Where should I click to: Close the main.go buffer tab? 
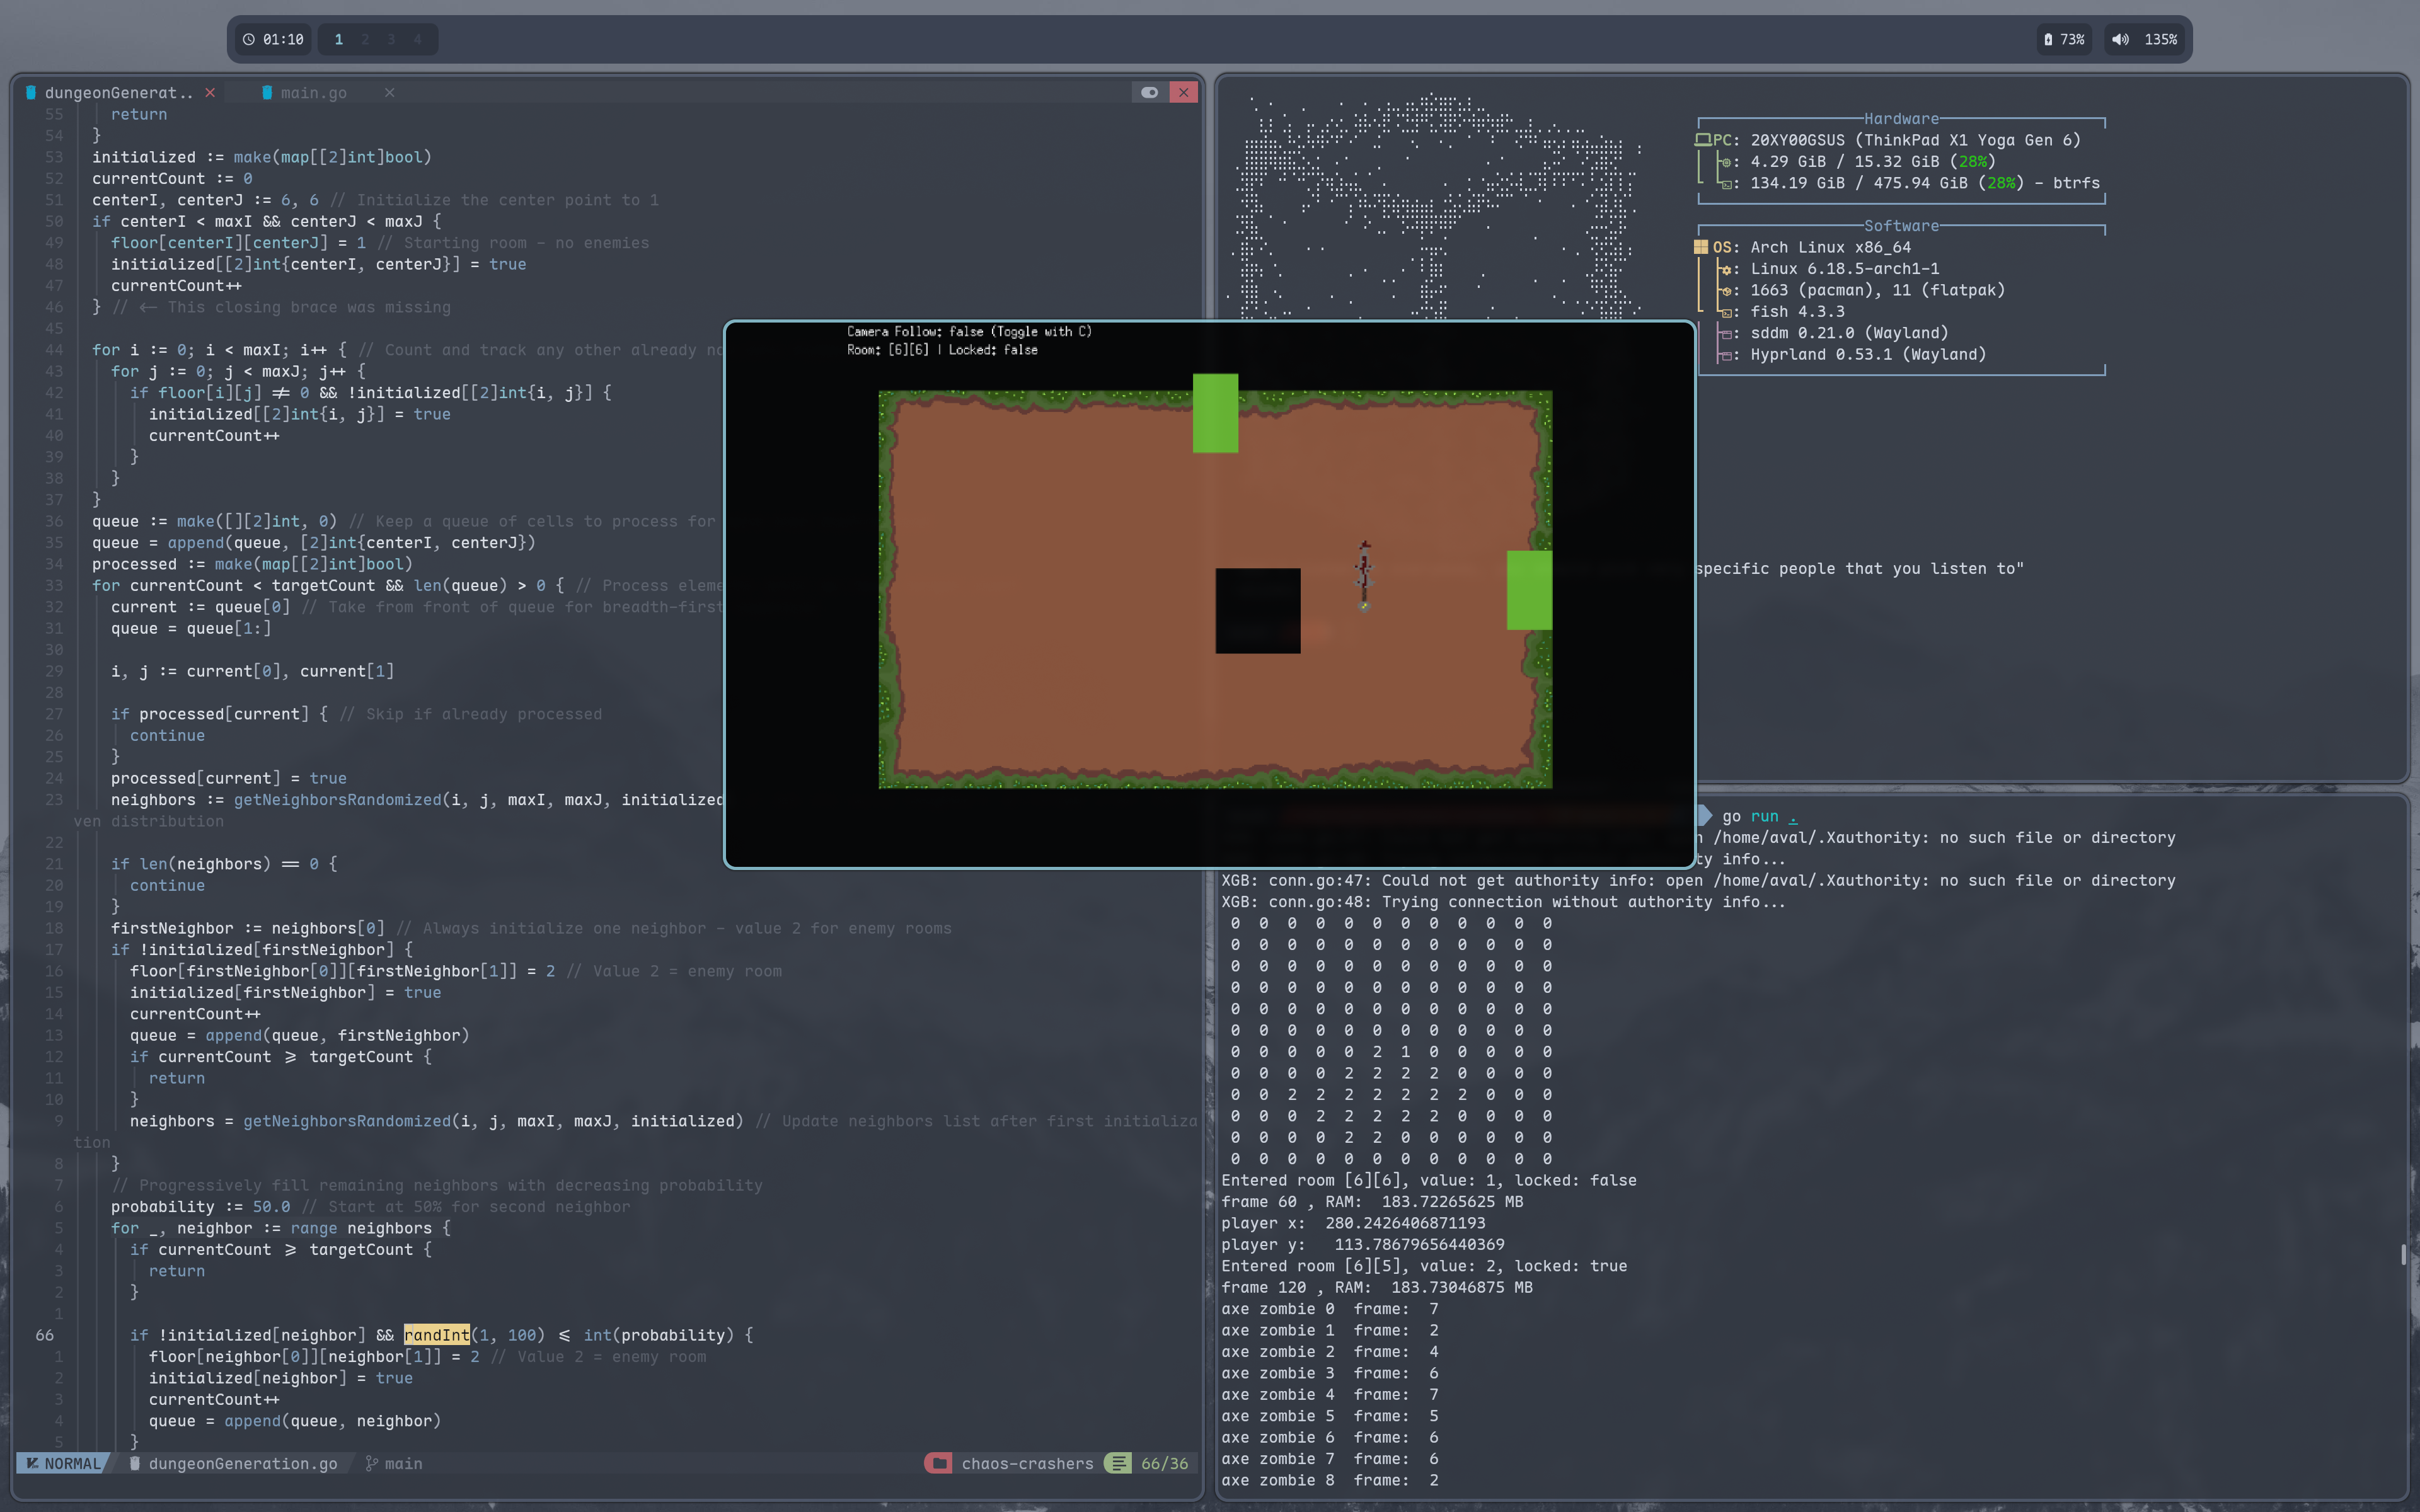point(389,92)
